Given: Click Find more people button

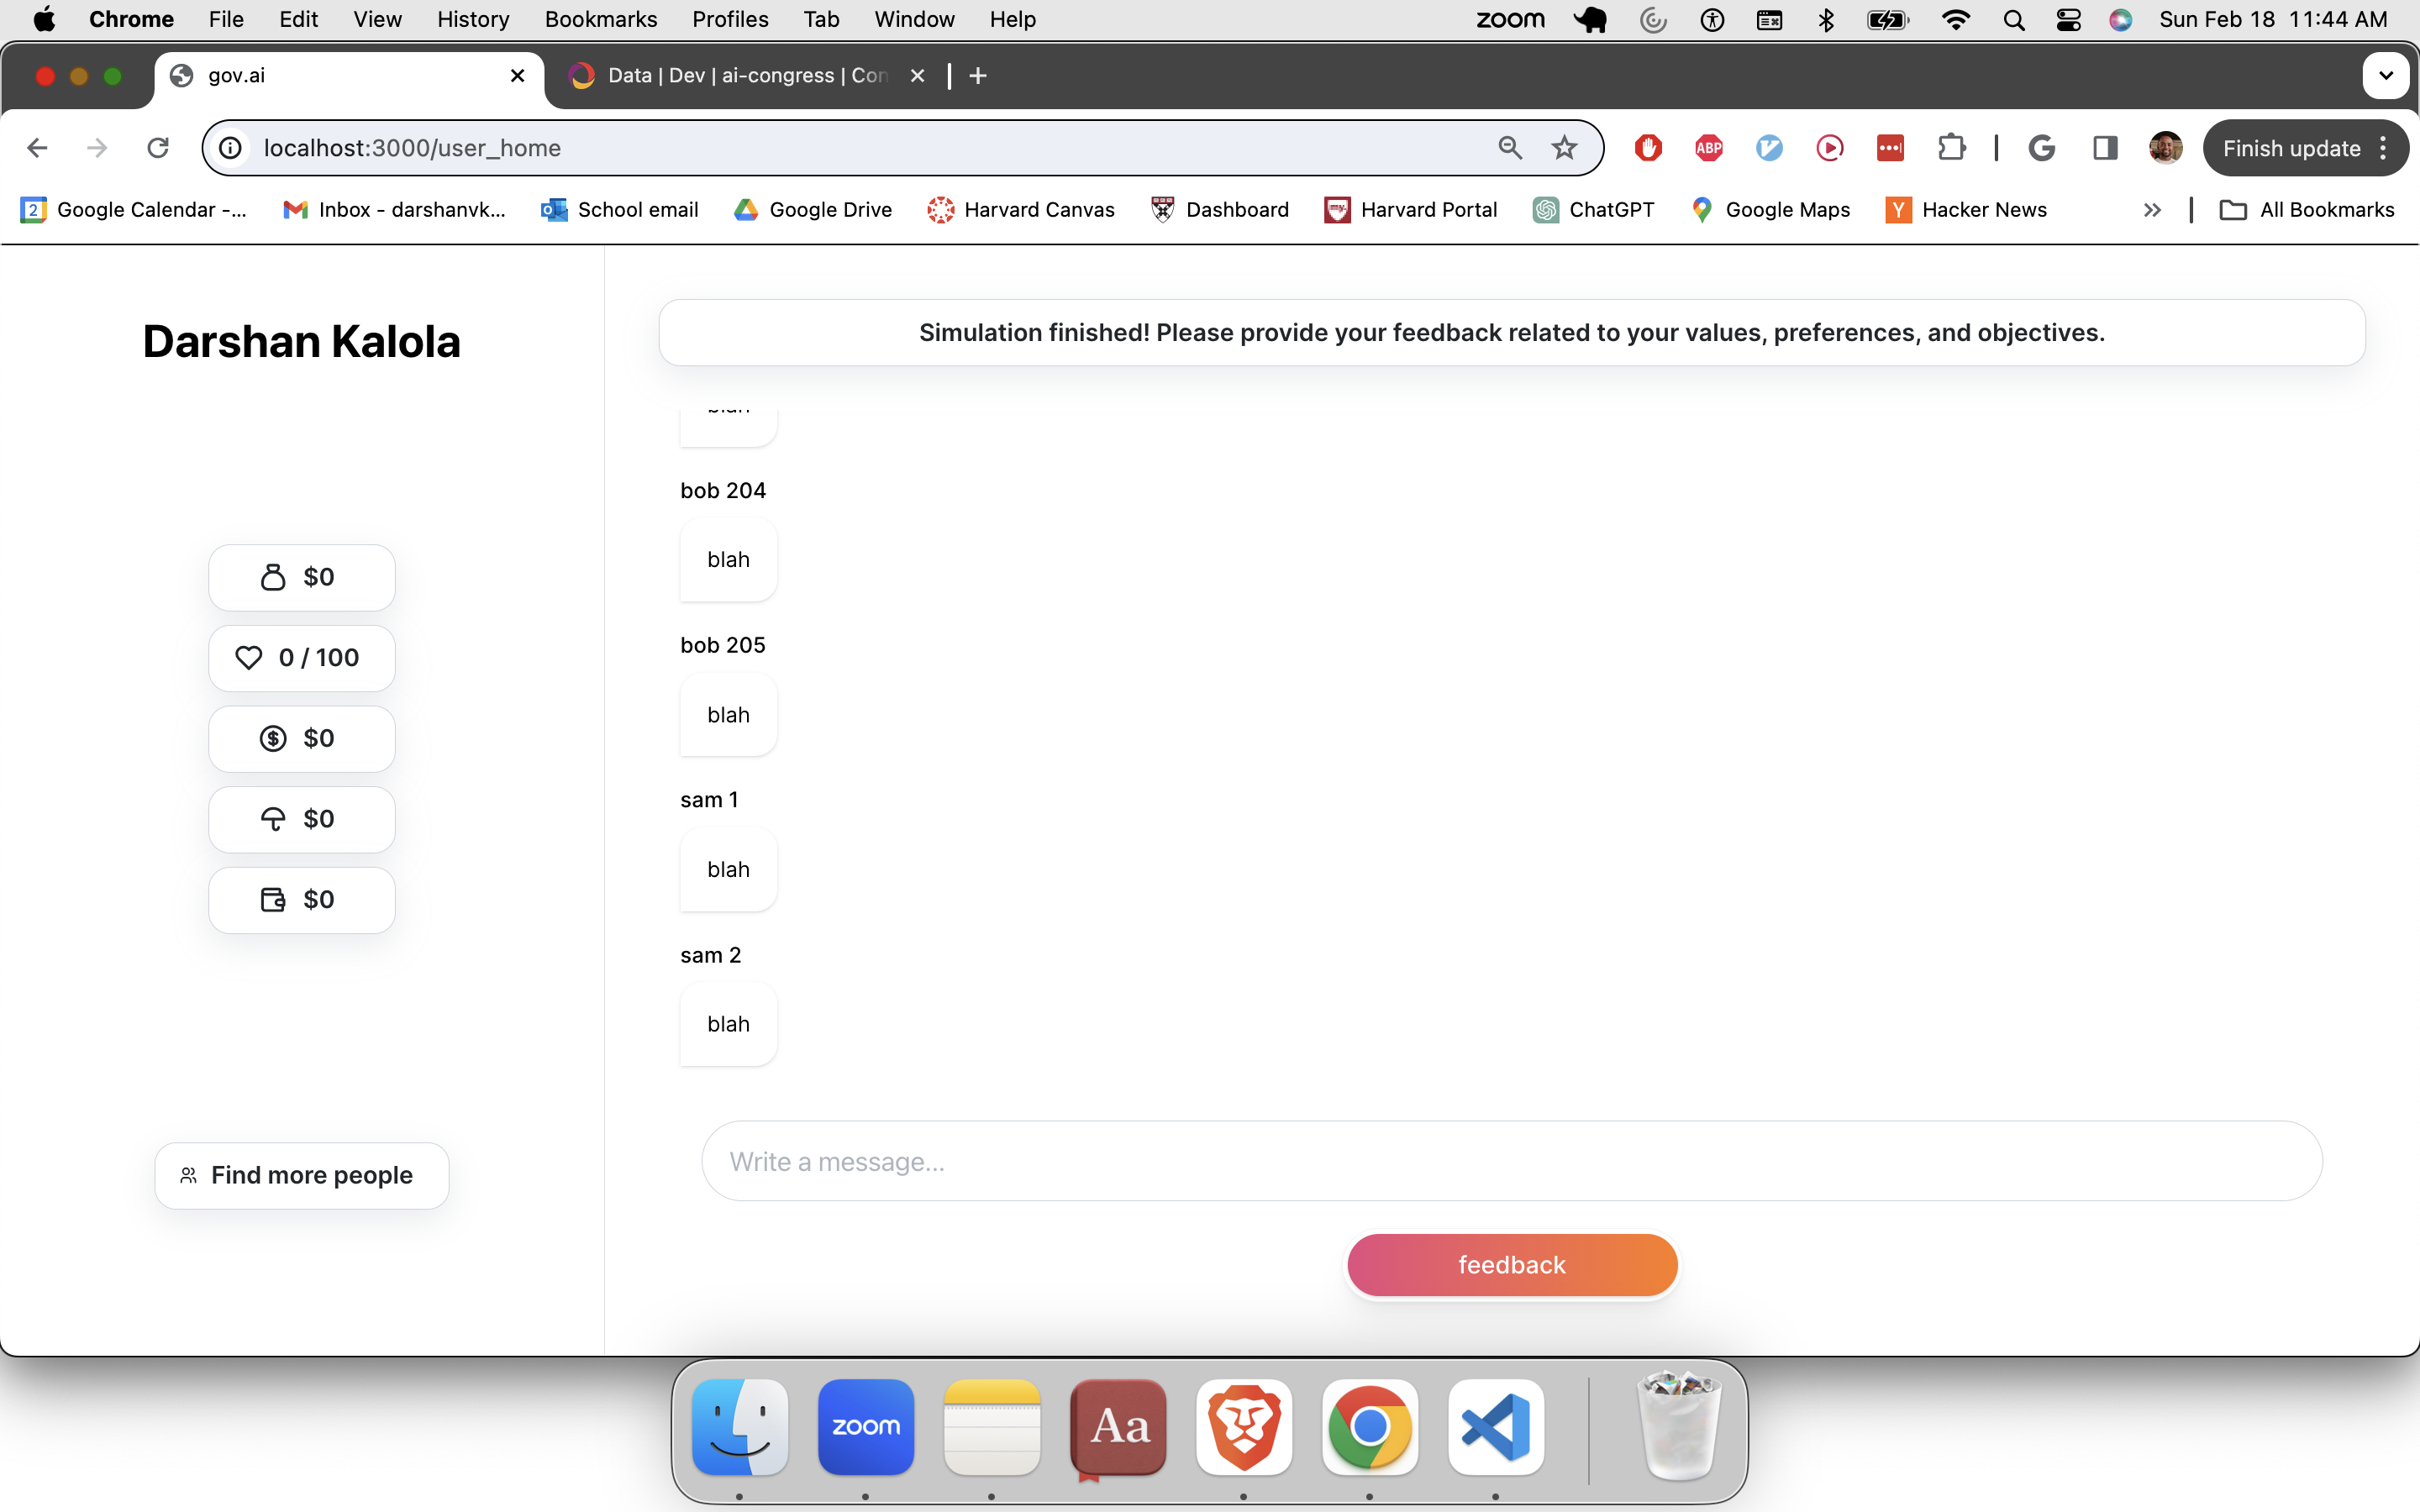Looking at the screenshot, I should coord(301,1175).
